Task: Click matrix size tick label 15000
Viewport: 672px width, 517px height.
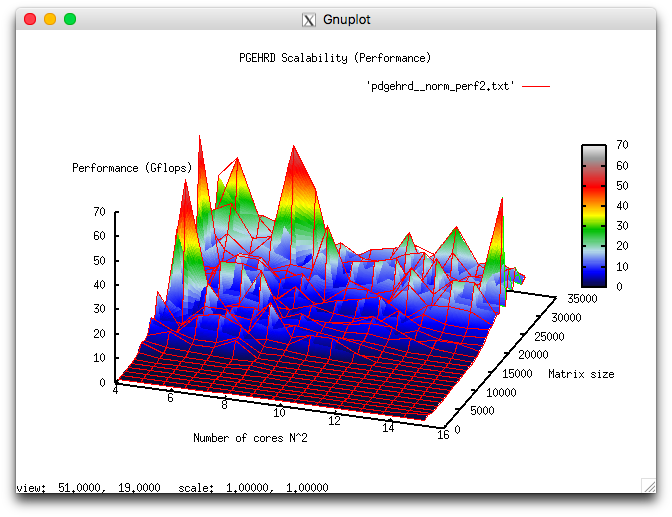Action: 517,373
